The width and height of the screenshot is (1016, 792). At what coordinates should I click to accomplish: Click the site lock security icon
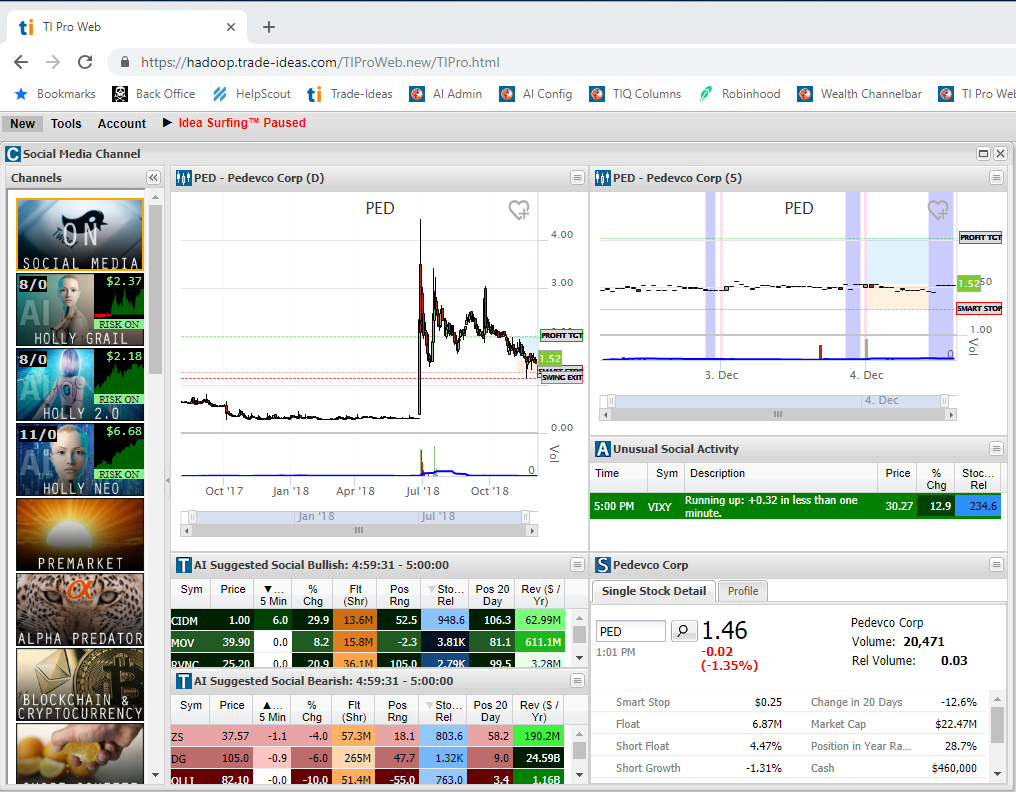coord(125,62)
